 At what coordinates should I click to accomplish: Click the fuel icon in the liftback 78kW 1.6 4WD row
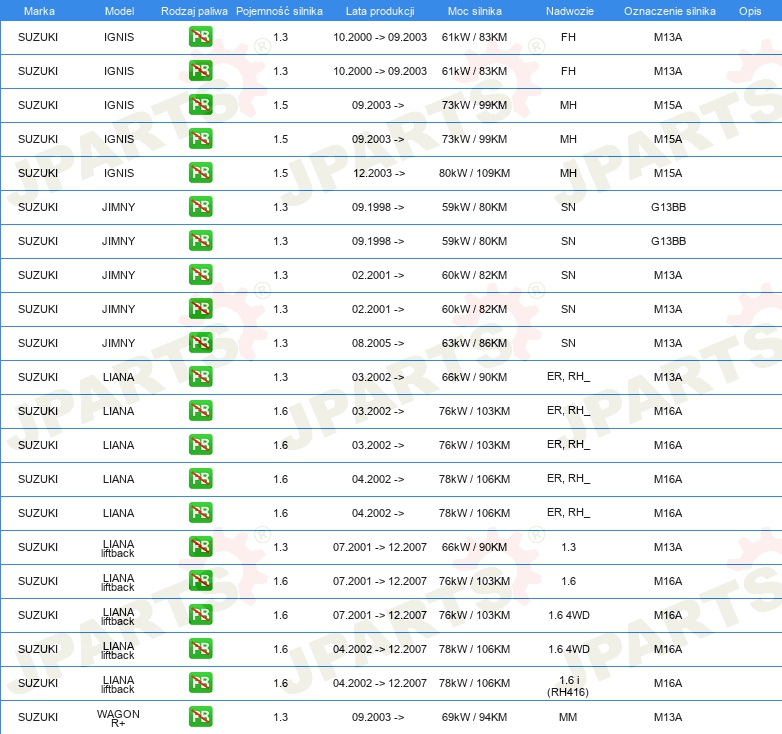pyautogui.click(x=200, y=648)
